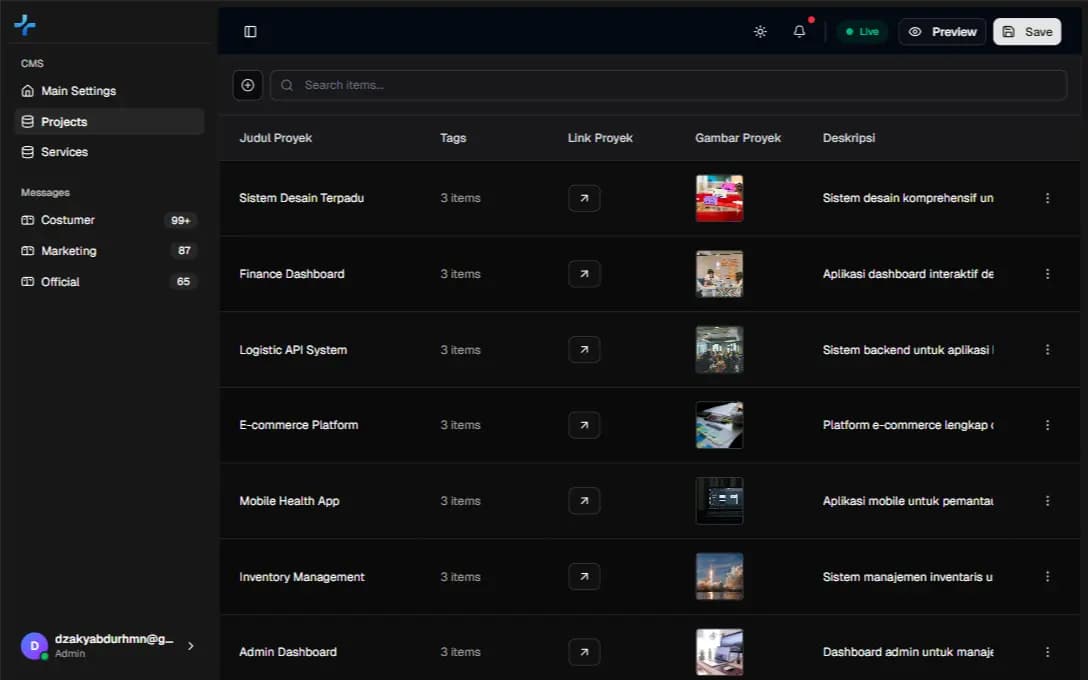
Task: Toggle the sidebar panel icon
Action: (x=250, y=32)
